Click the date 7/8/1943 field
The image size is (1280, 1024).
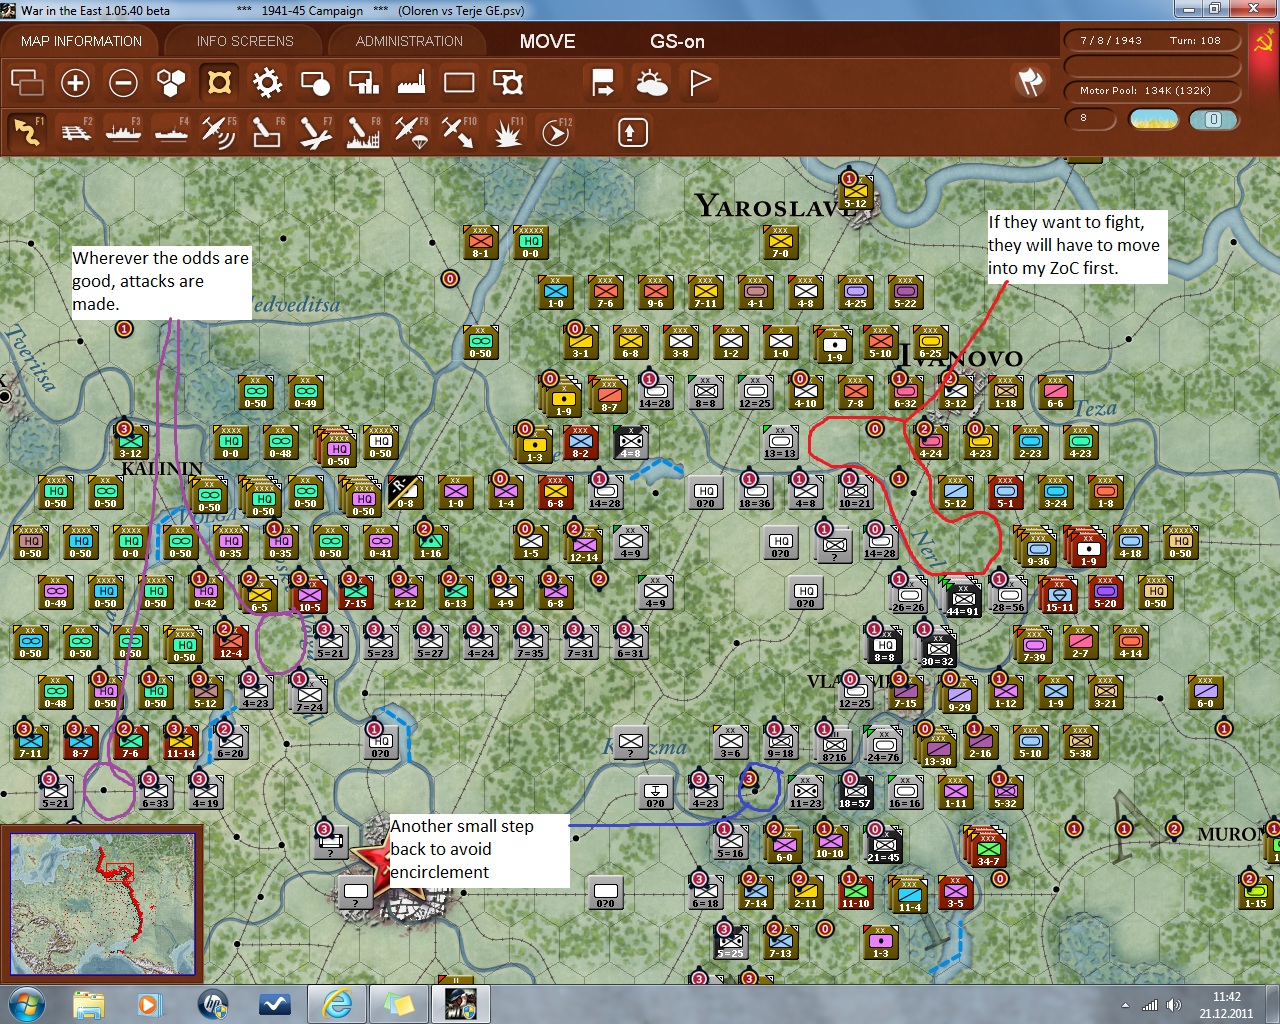coord(1151,41)
